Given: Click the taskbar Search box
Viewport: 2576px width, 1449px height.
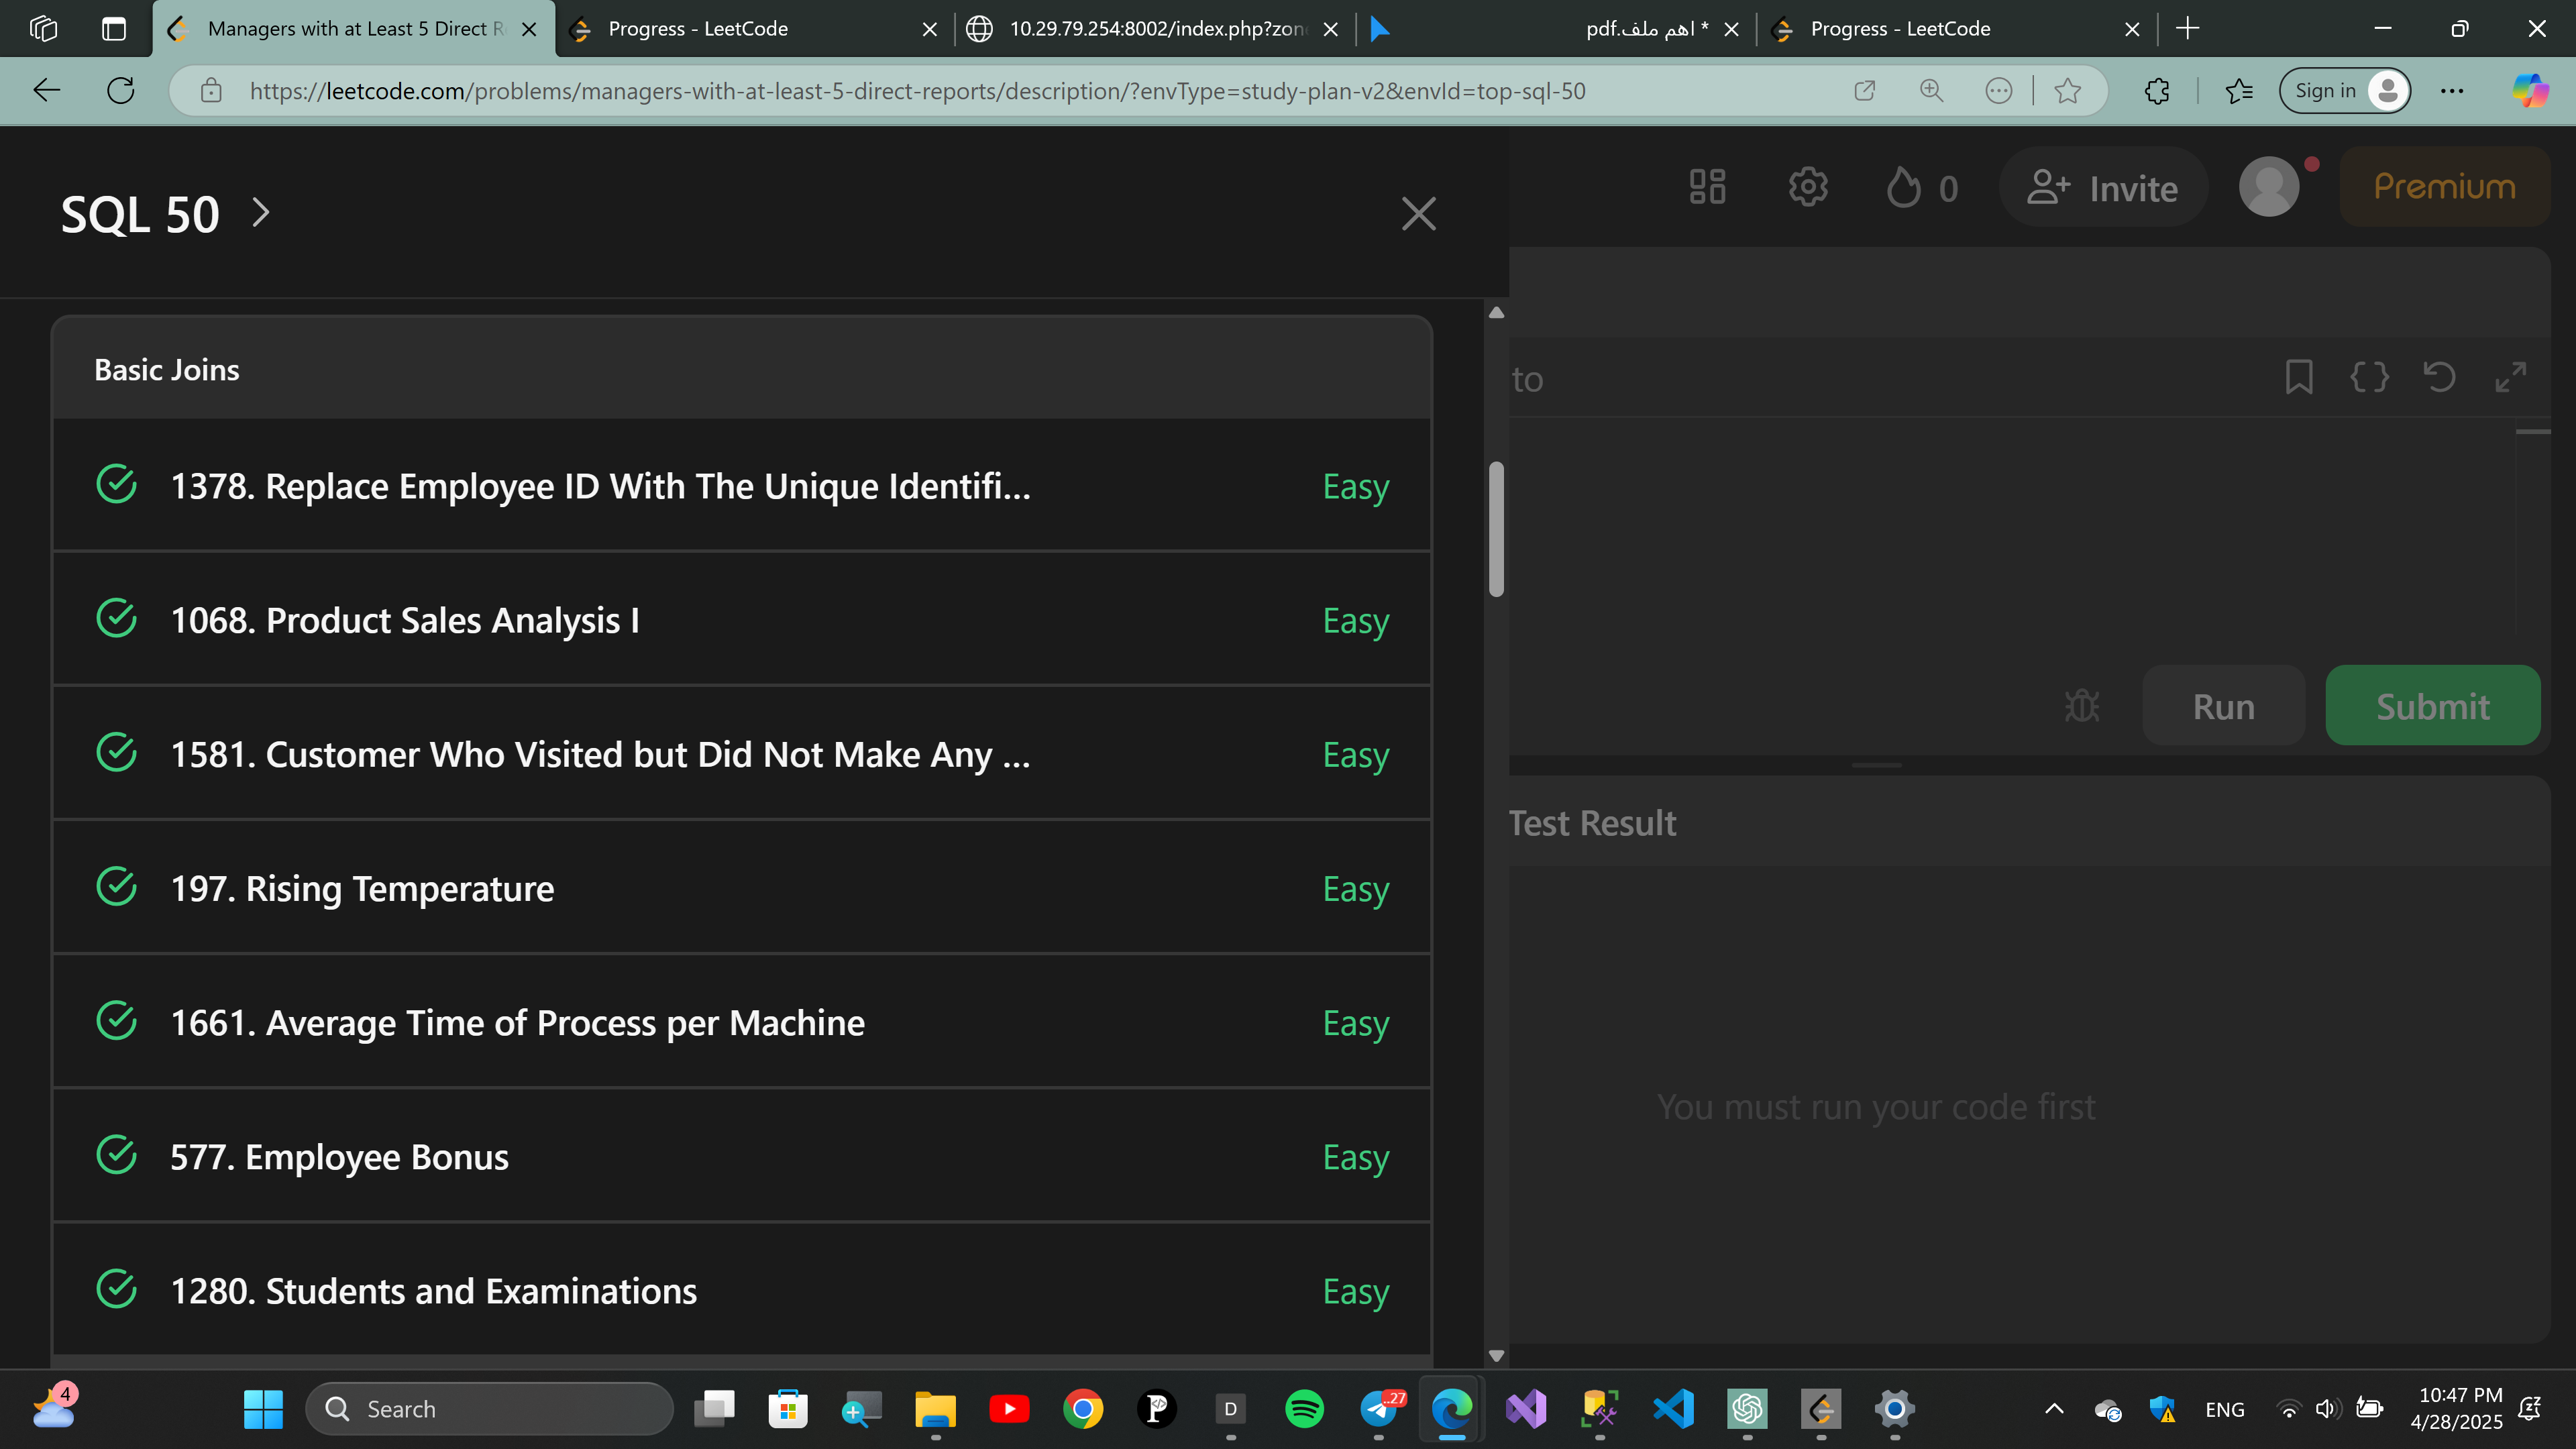Looking at the screenshot, I should pyautogui.click(x=489, y=1408).
